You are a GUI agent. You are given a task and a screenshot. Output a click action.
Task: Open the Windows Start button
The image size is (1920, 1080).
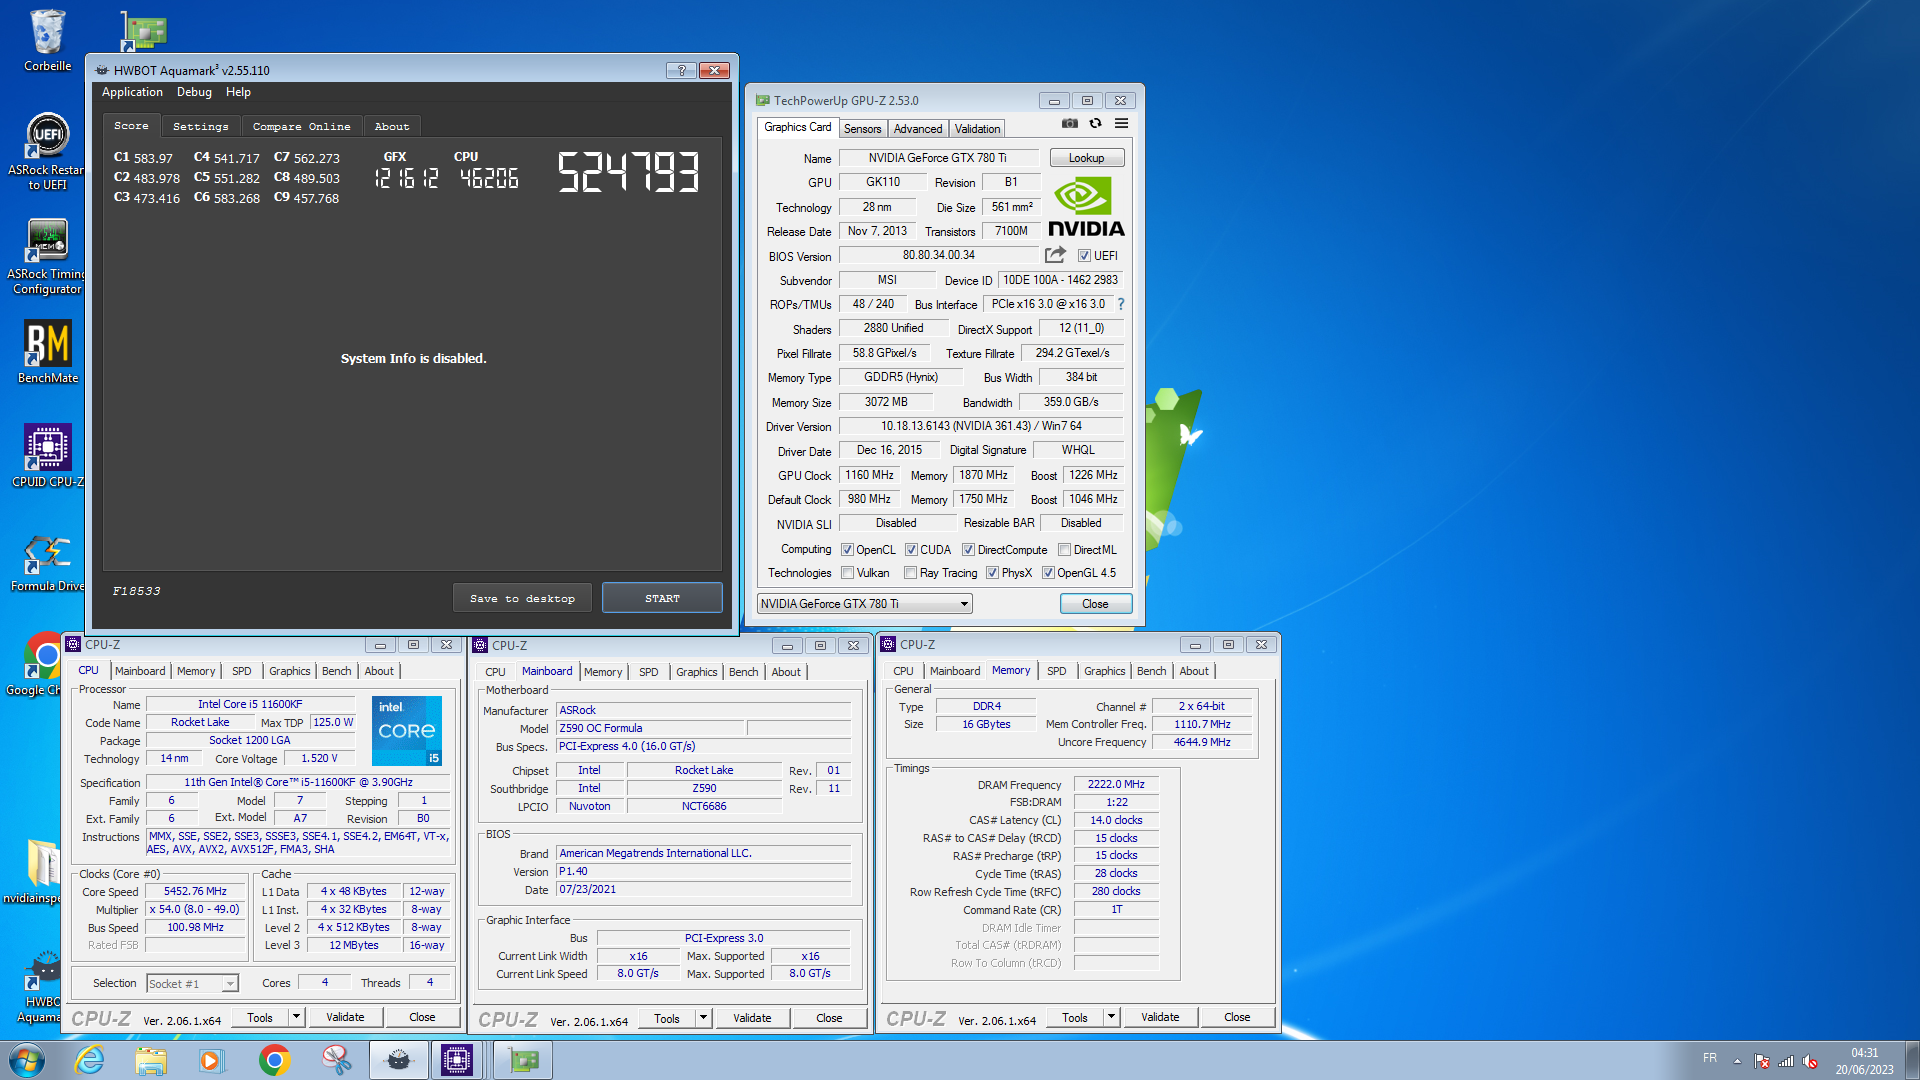[27, 1060]
